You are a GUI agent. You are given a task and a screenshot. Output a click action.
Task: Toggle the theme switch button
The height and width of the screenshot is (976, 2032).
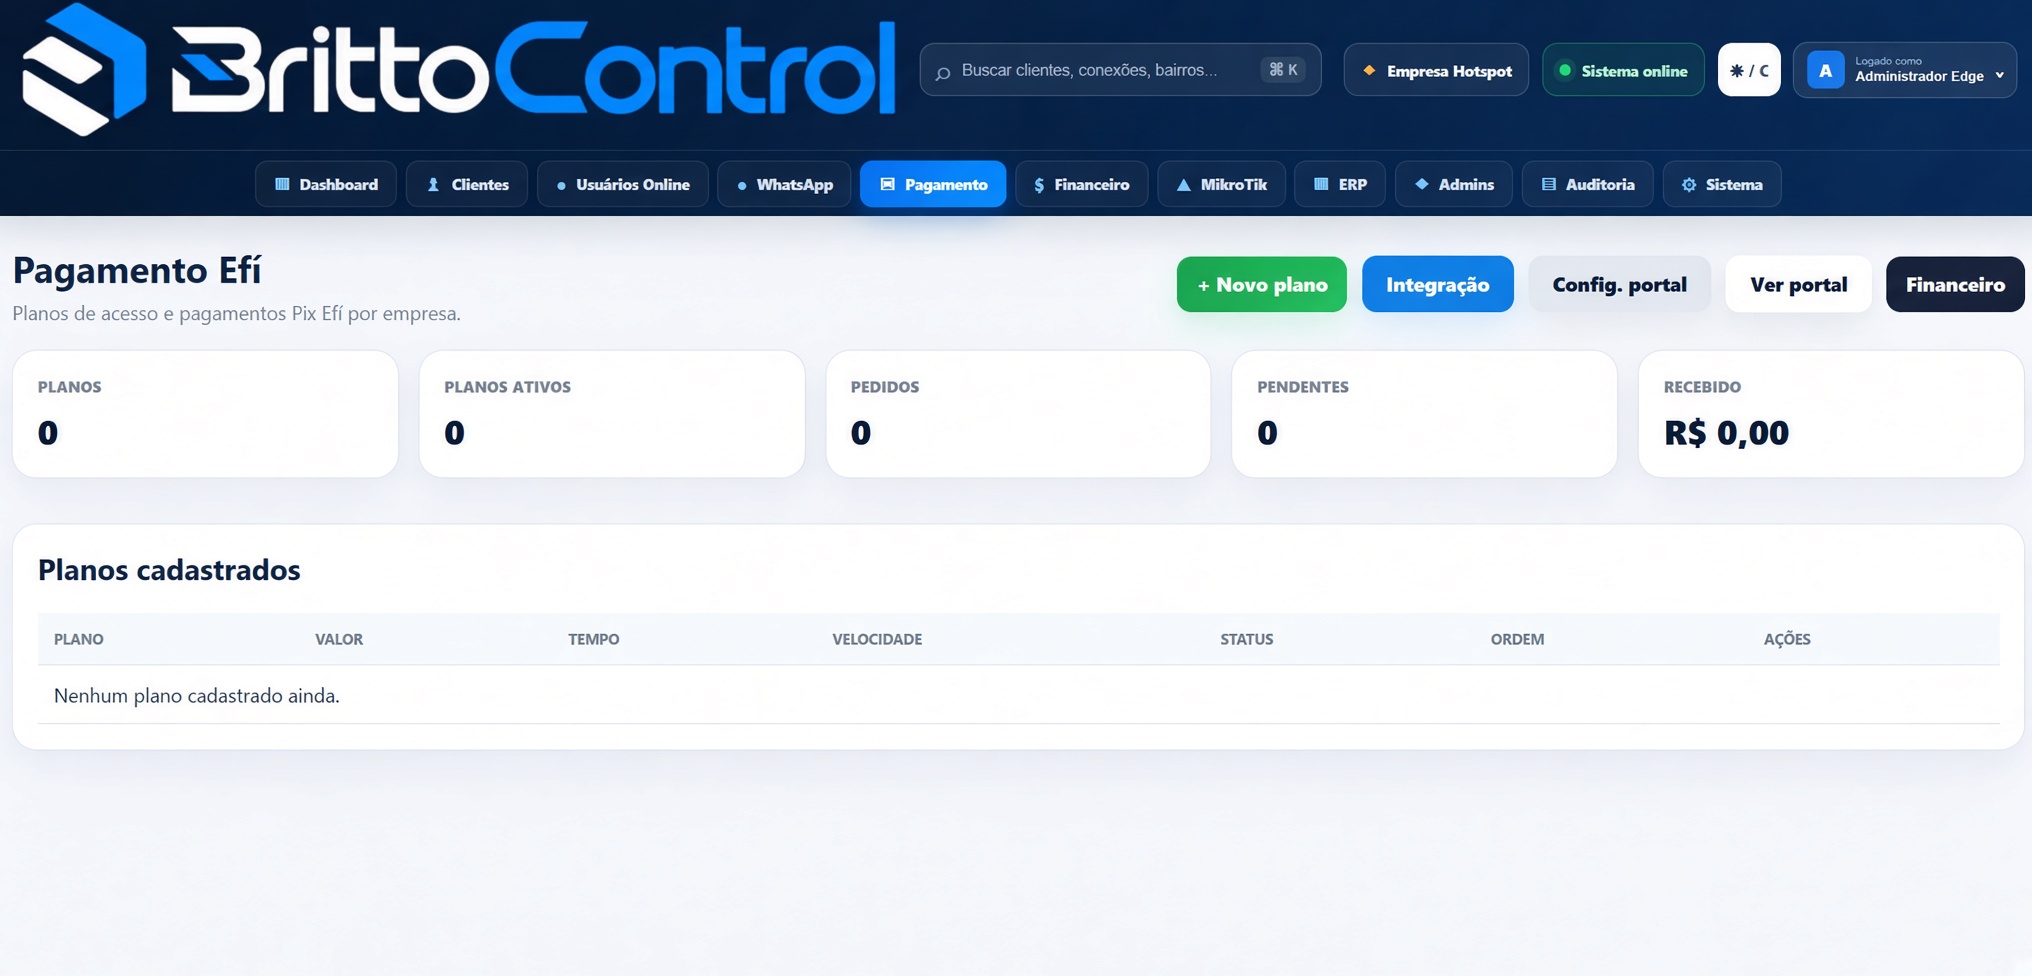coord(1749,70)
